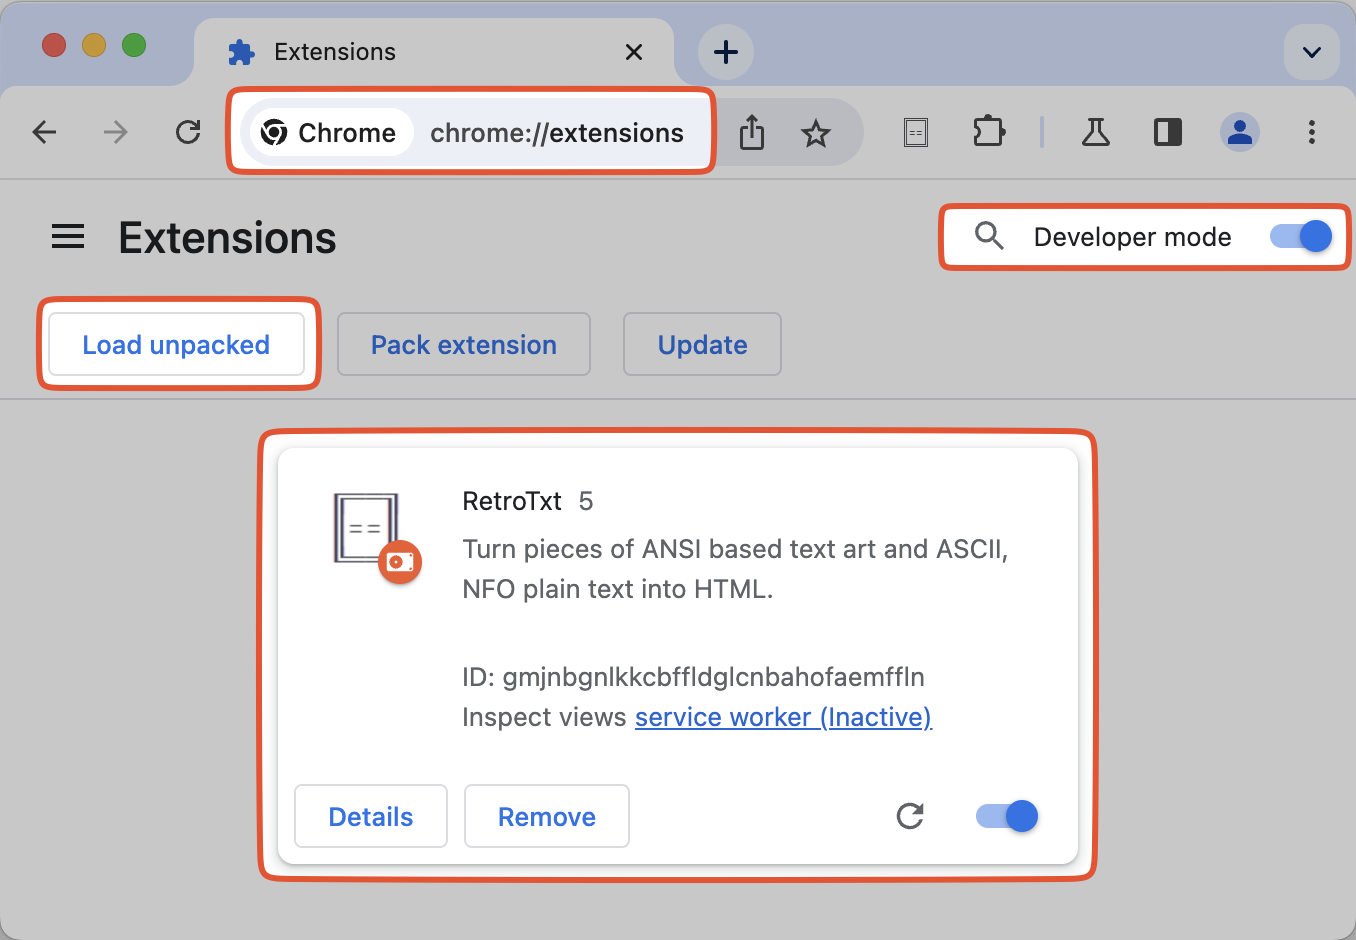Viewport: 1356px width, 940px height.
Task: Reload the current page
Action: point(188,132)
